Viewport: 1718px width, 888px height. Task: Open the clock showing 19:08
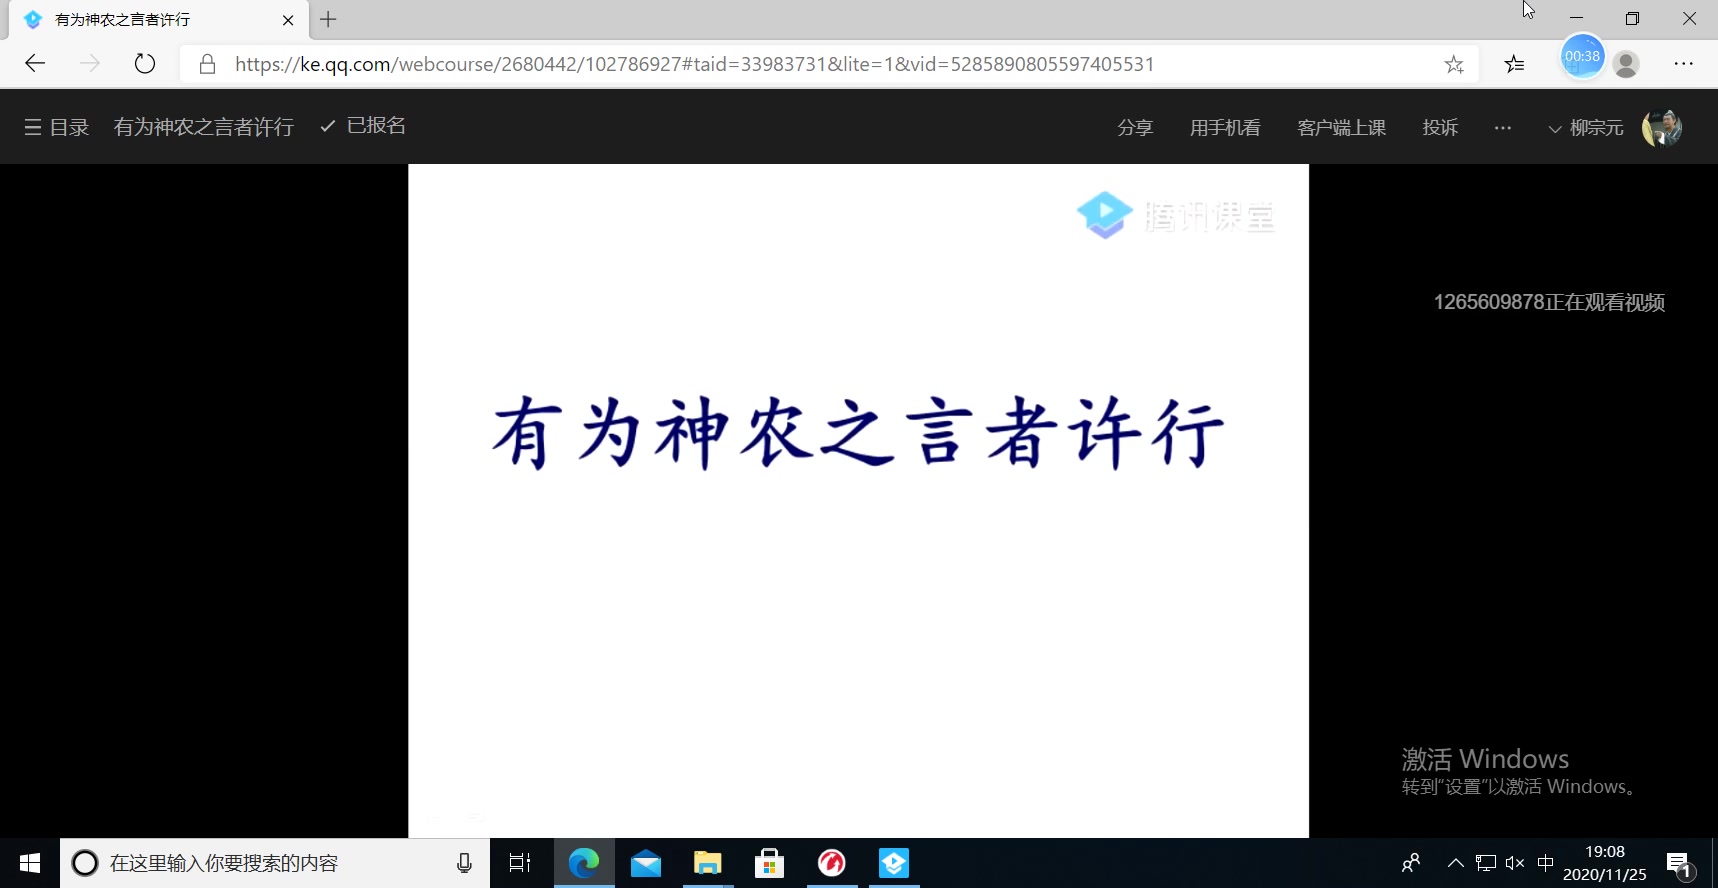tap(1605, 863)
